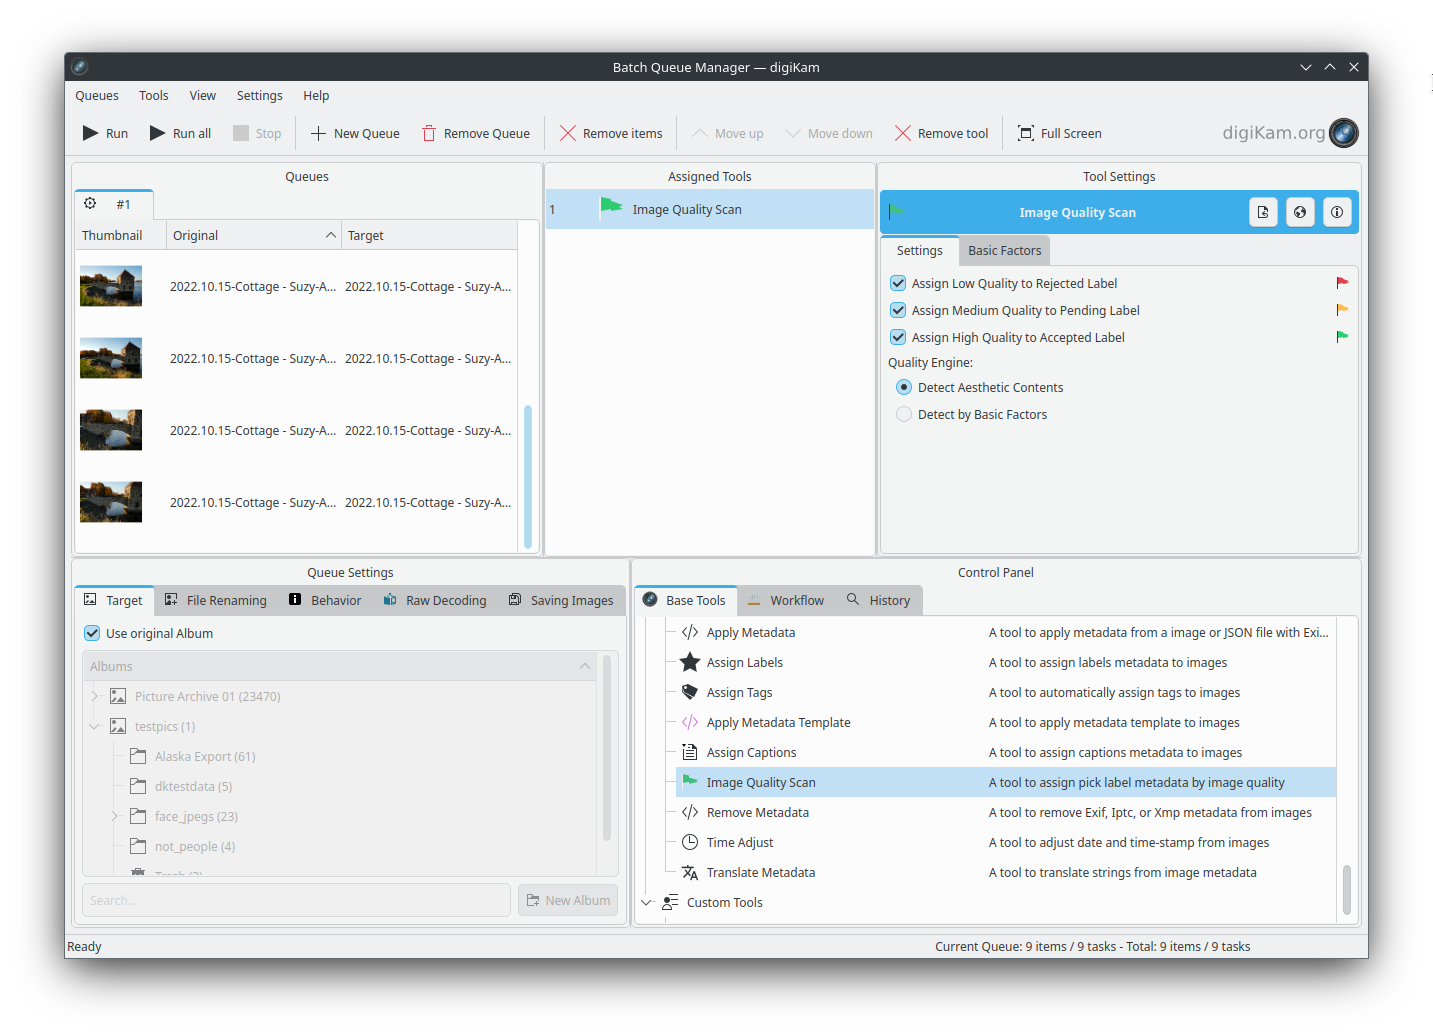
Task: Click the New Queue button
Action: (355, 133)
